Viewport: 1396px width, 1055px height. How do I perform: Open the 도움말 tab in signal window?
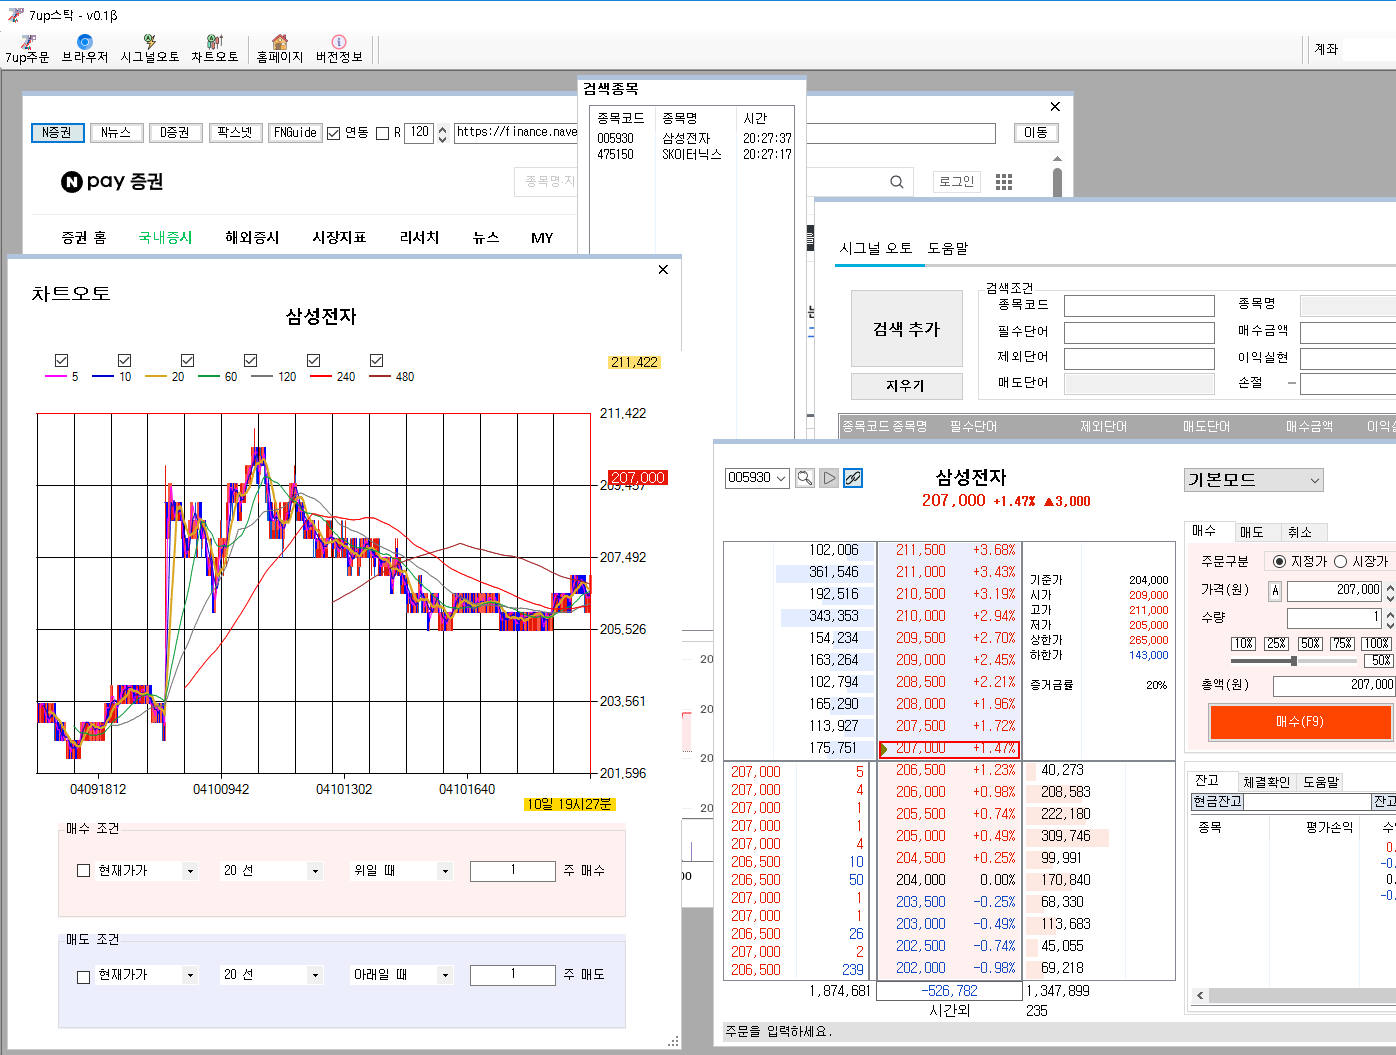tap(948, 248)
